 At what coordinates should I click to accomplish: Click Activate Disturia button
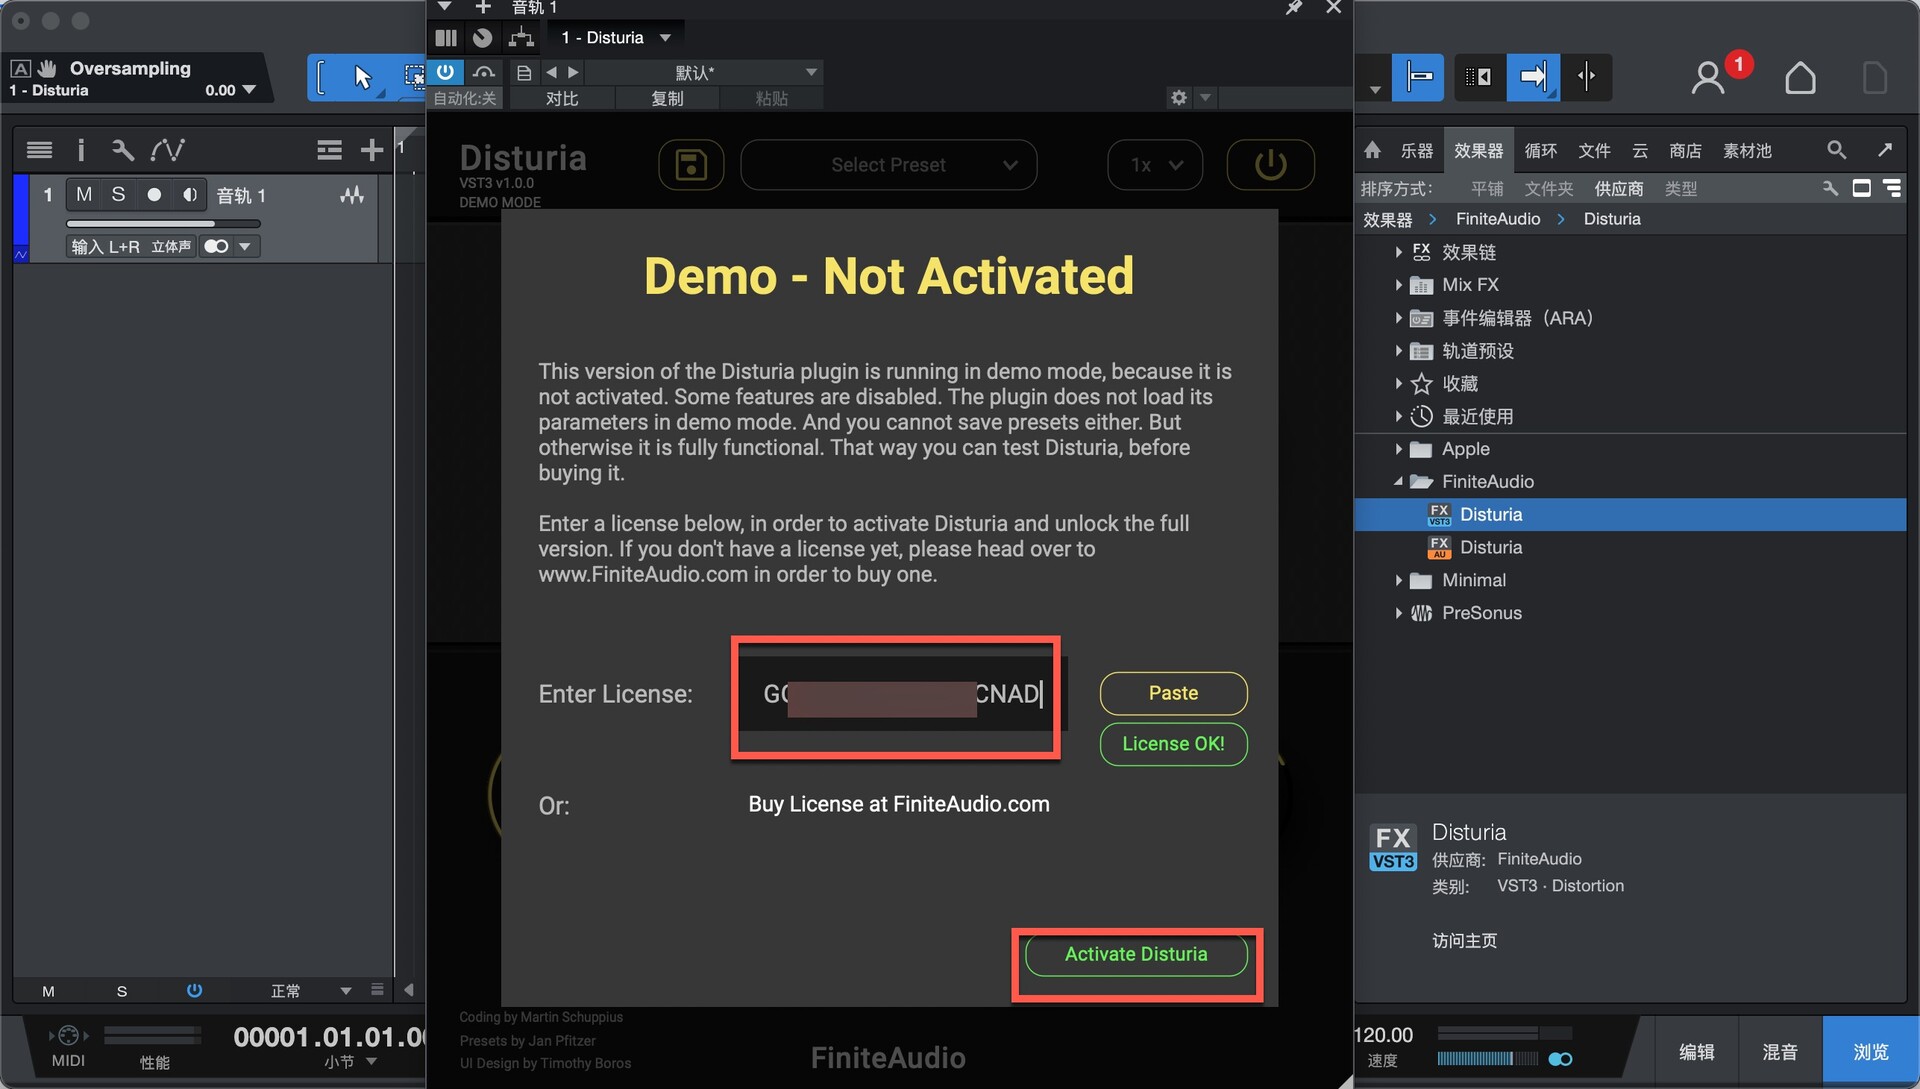click(x=1136, y=954)
